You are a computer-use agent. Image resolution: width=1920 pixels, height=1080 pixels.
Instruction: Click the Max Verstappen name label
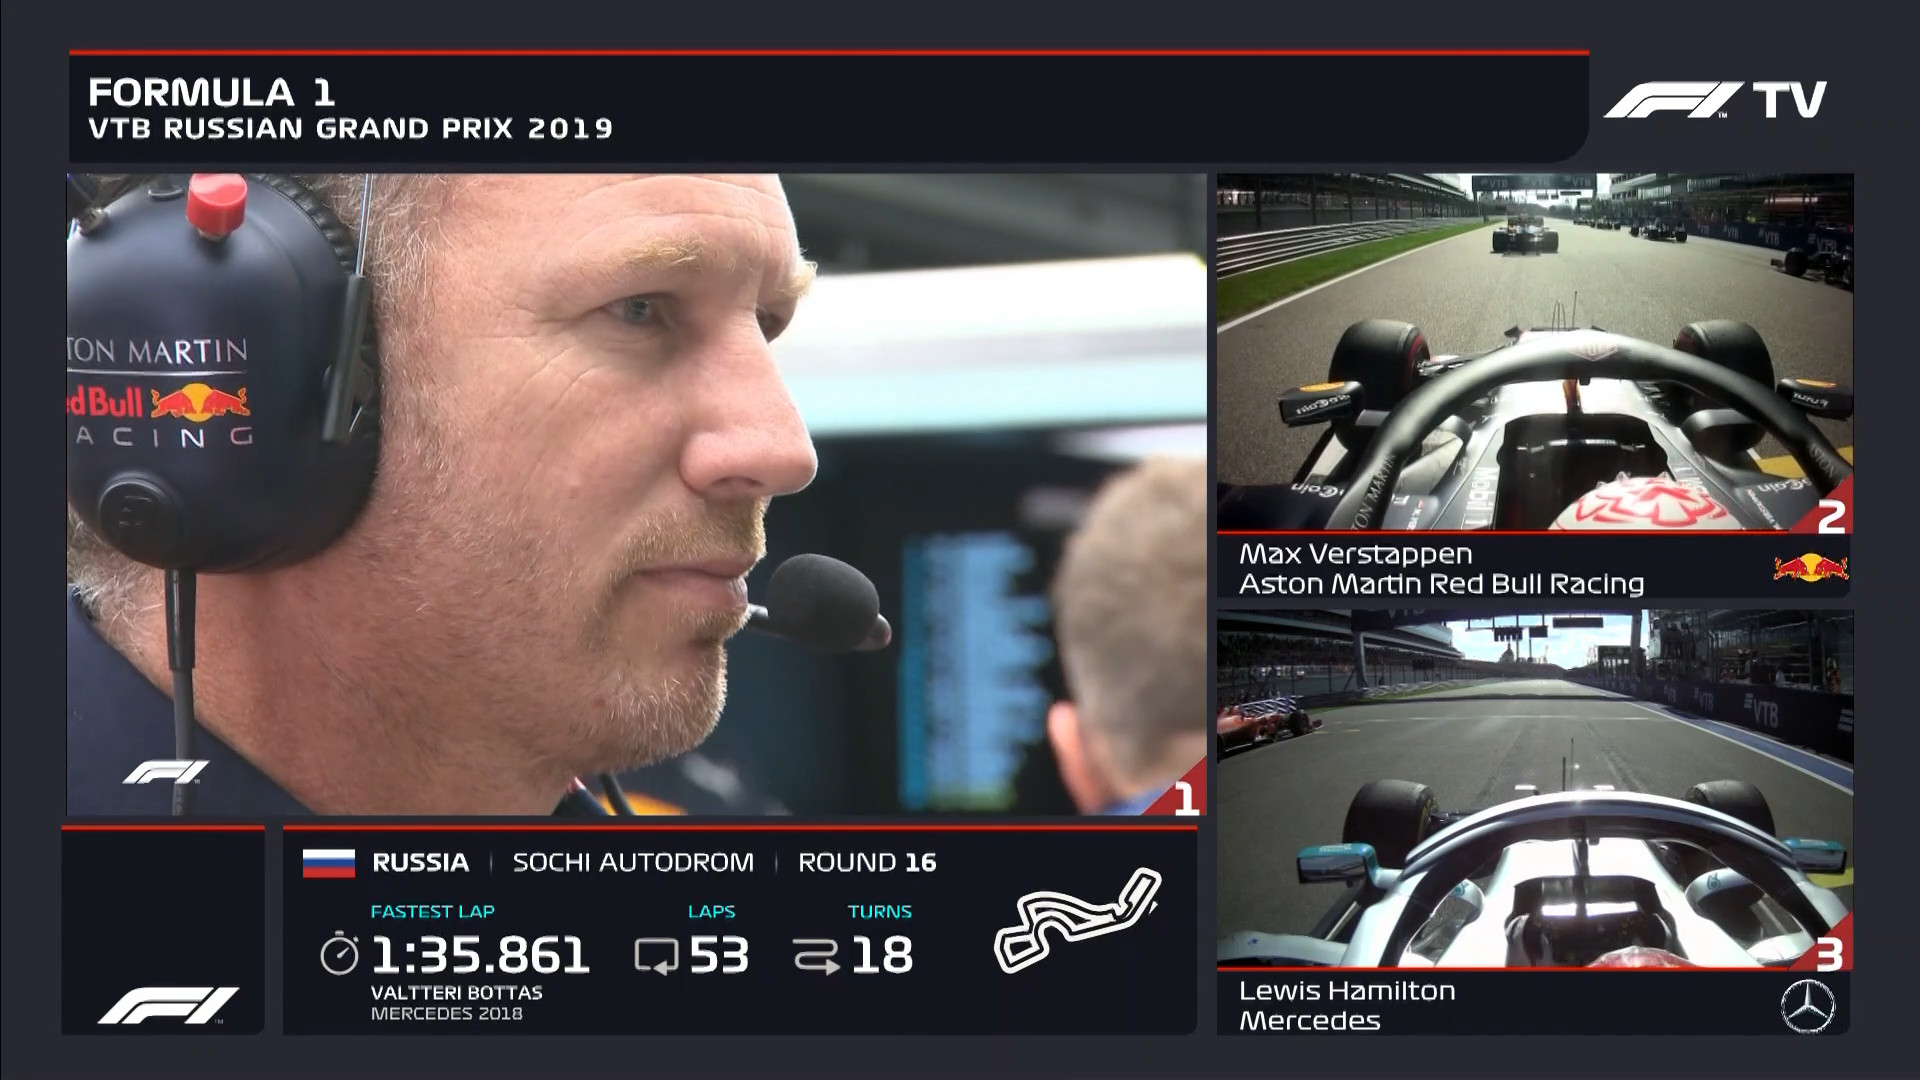click(x=1355, y=554)
